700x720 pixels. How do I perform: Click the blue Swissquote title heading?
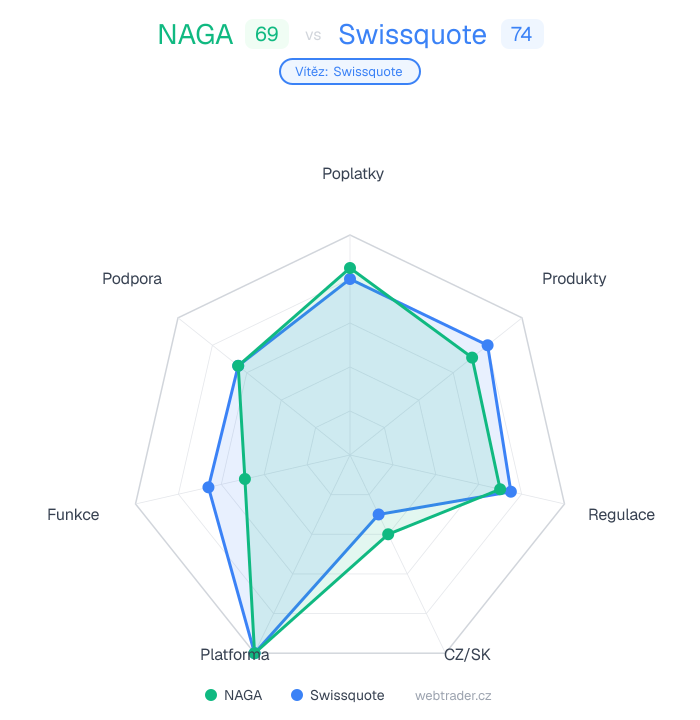point(412,34)
